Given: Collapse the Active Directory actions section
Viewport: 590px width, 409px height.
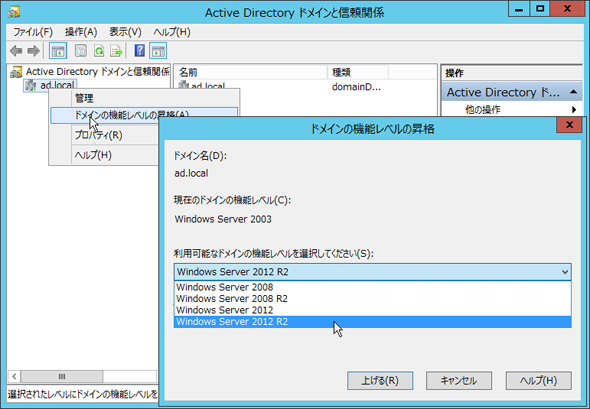Looking at the screenshot, I should (x=573, y=92).
